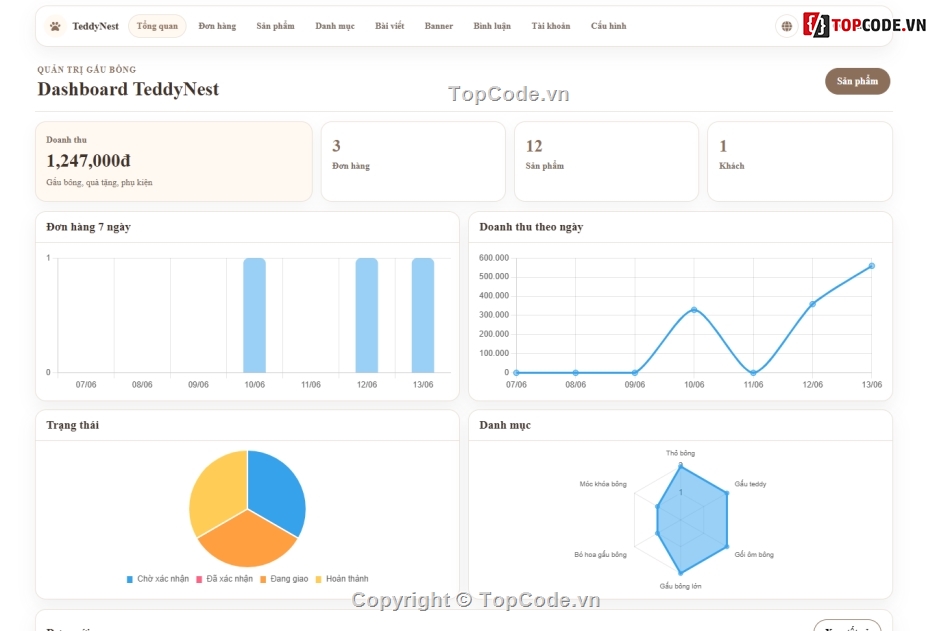Go to the Sản phẩm nav item
The height and width of the screenshot is (631, 950).
coord(275,26)
